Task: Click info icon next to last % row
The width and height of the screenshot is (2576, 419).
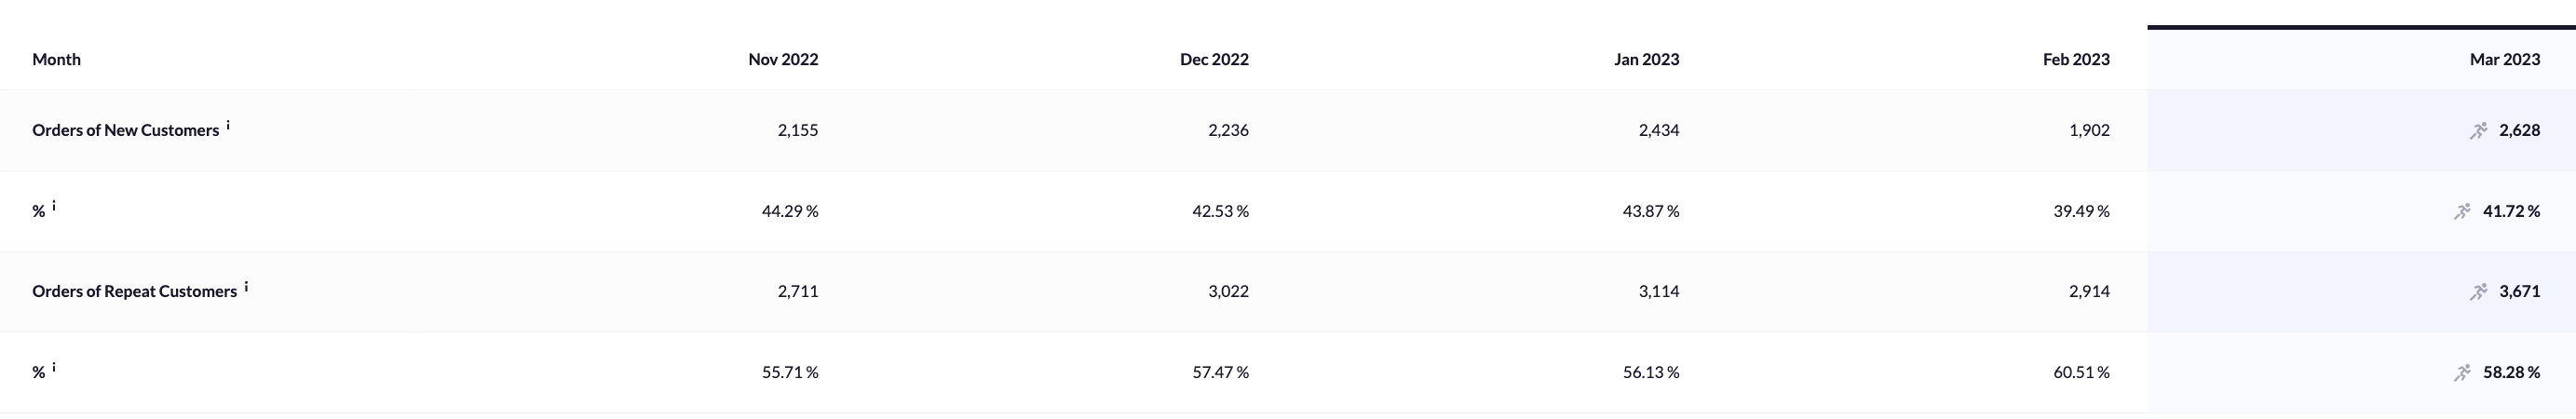Action: click(54, 367)
